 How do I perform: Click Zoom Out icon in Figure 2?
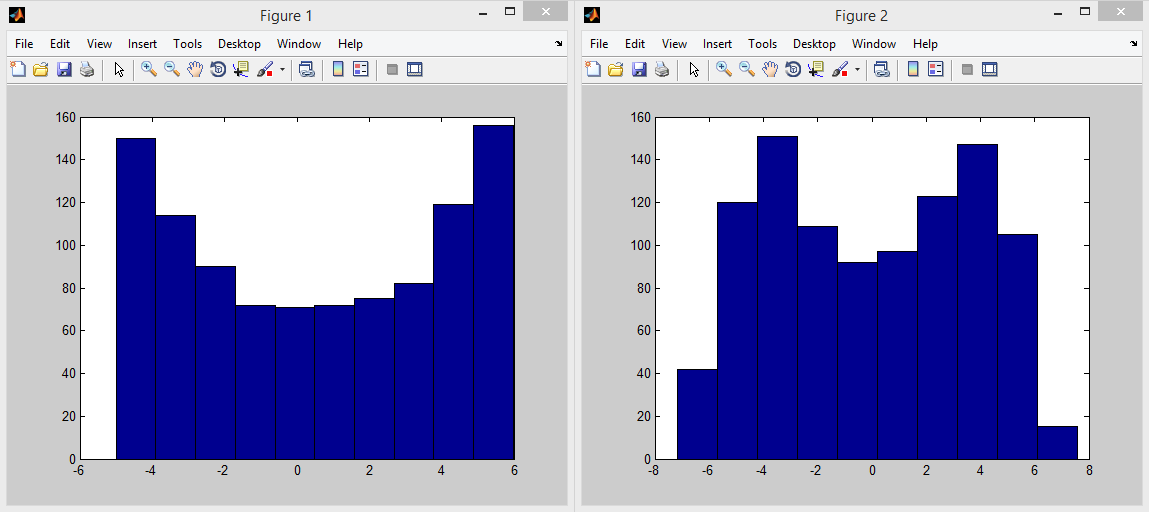(x=747, y=70)
